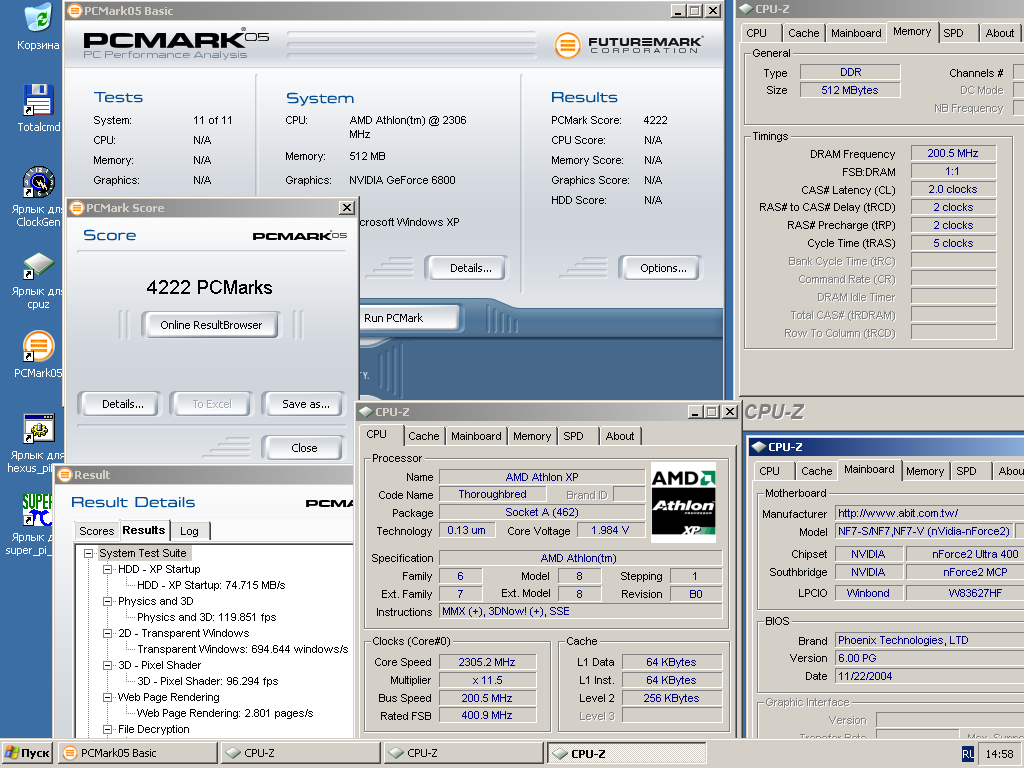Viewport: 1024px width, 768px height.
Task: Collapse the 2D - Transparent Windows node
Action: [107, 633]
